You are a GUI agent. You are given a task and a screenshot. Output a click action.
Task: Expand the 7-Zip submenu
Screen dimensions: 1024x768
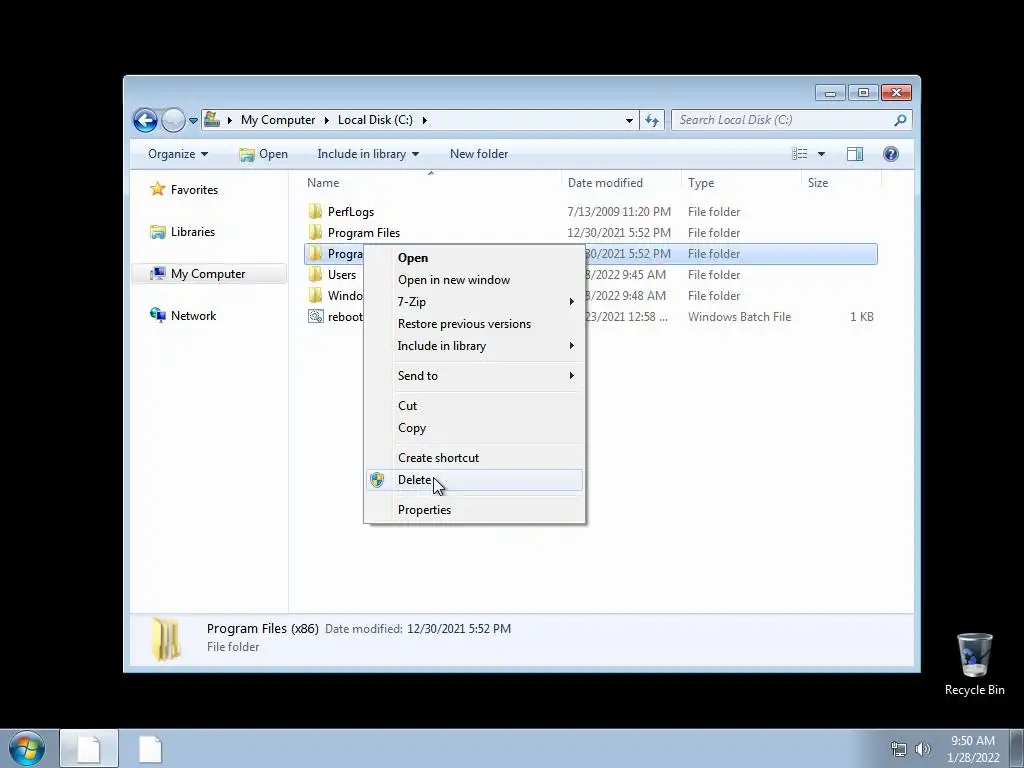474,302
